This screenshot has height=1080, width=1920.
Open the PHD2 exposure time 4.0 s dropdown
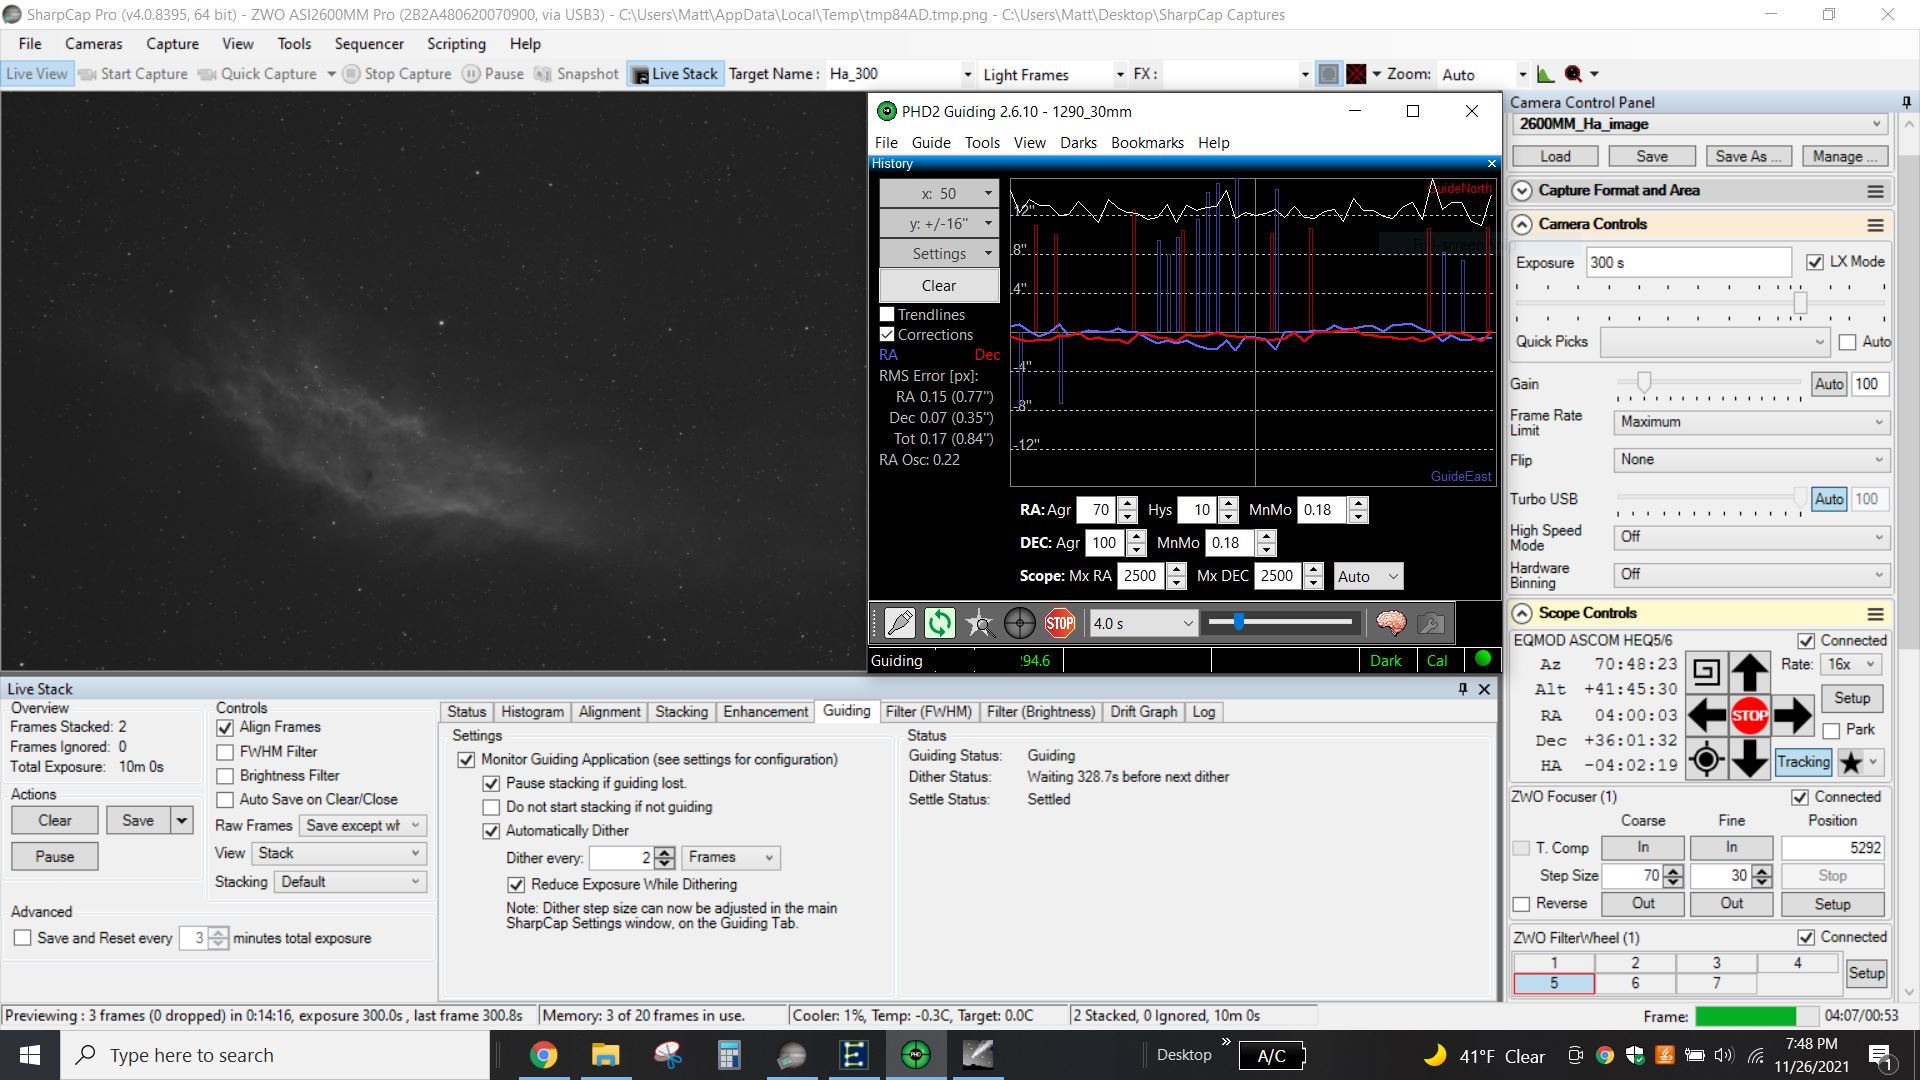pos(1143,623)
